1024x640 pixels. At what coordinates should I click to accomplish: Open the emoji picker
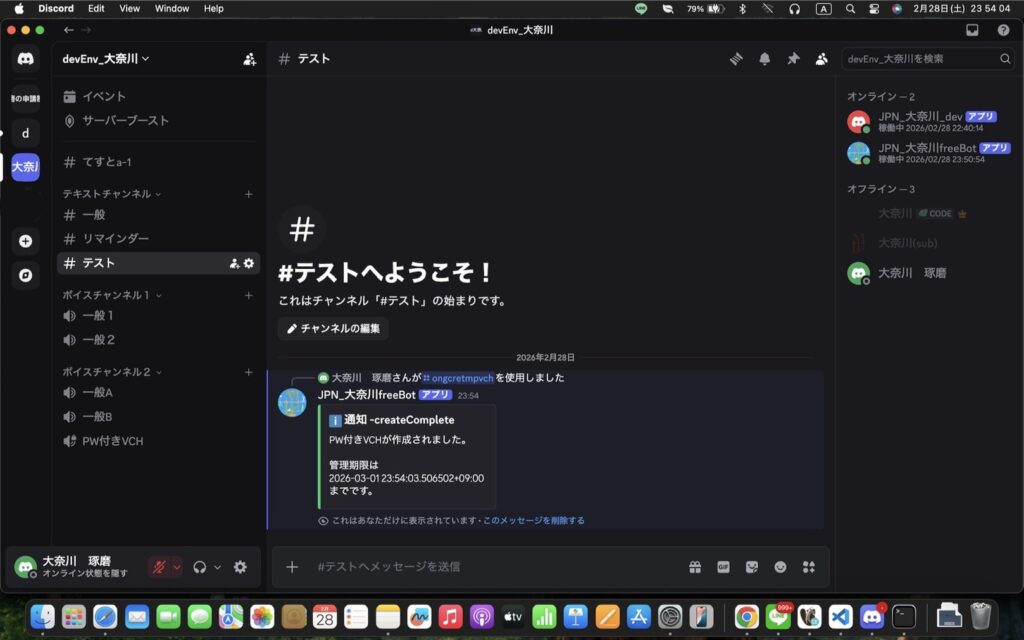pos(780,567)
